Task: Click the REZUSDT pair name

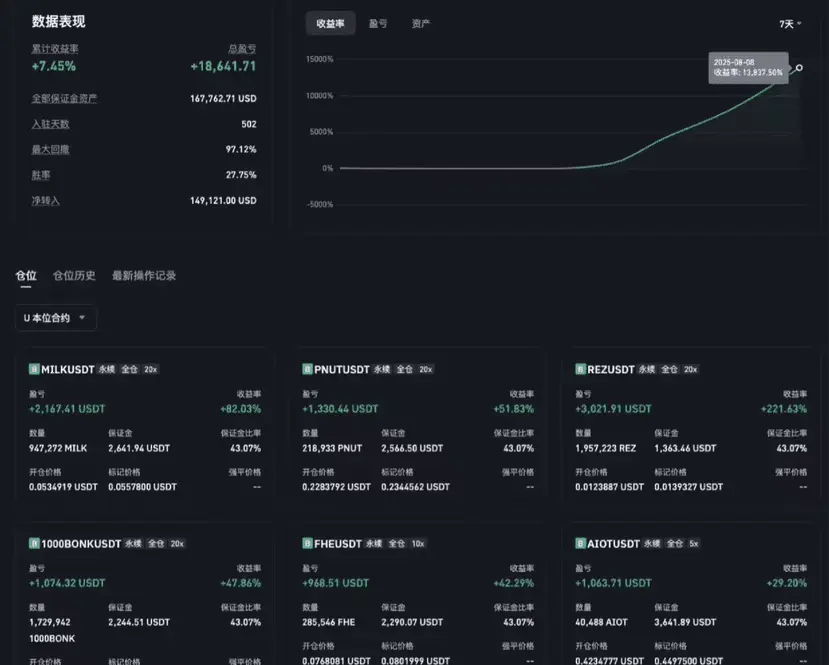Action: click(611, 370)
